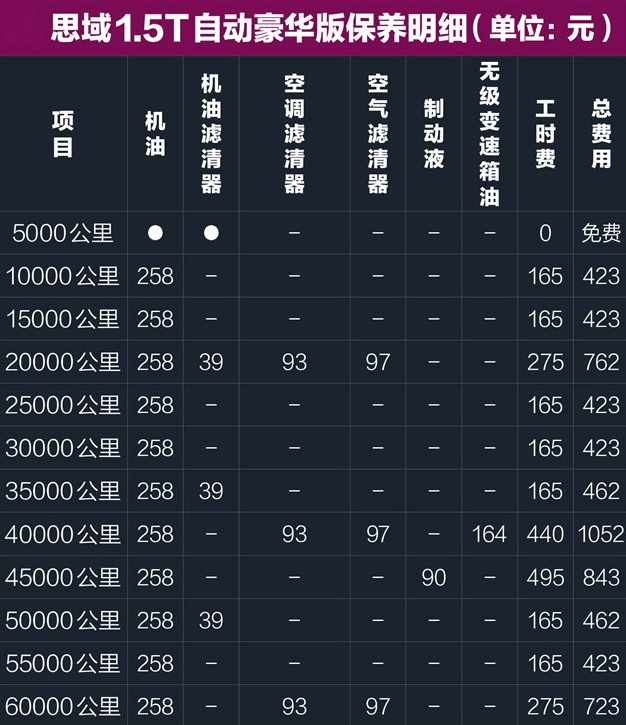Click oil filter 39 in the 50000公里 row
Viewport: 626px width, 725px height.
pyautogui.click(x=211, y=621)
